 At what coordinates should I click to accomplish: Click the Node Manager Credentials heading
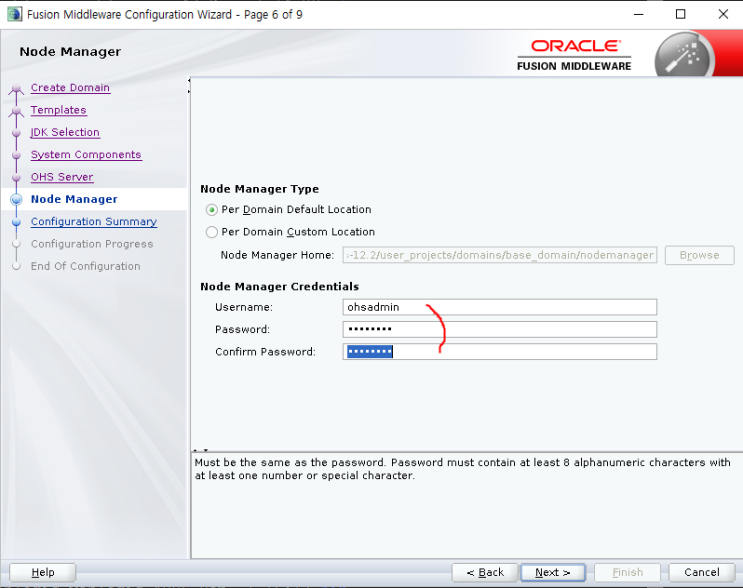click(280, 287)
